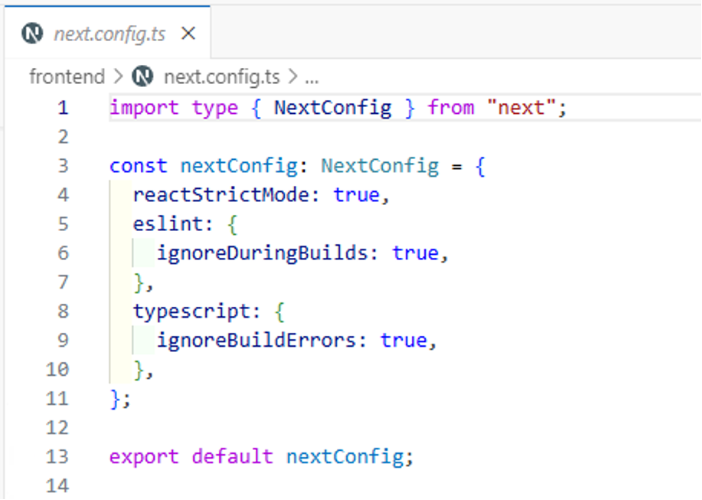This screenshot has height=500, width=702.
Task: Click the "next" string literal
Action: point(521,108)
